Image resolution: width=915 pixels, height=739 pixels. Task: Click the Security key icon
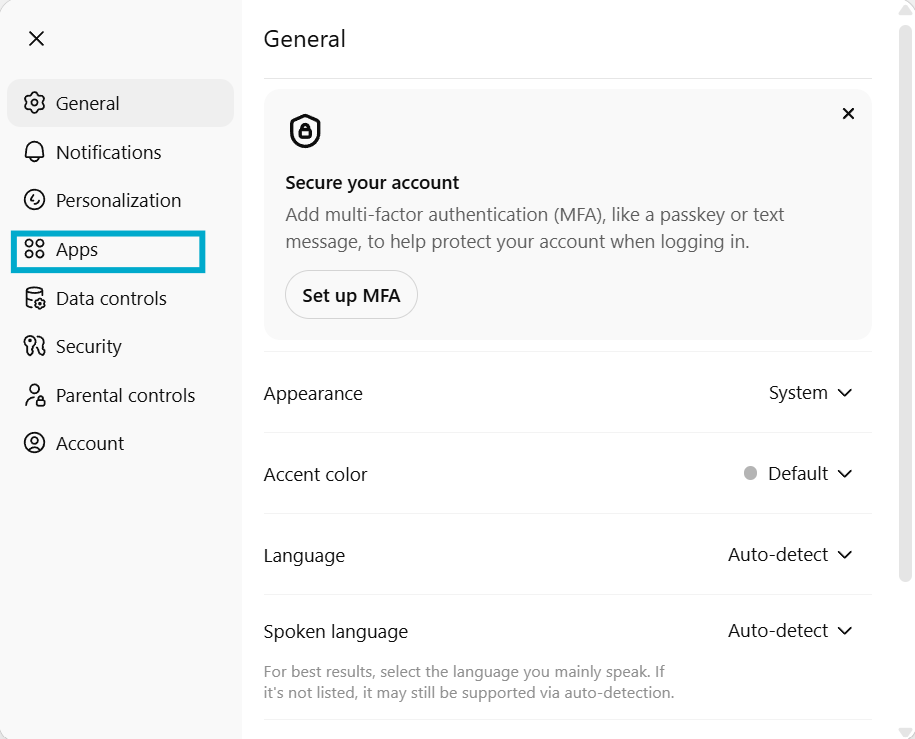click(35, 346)
